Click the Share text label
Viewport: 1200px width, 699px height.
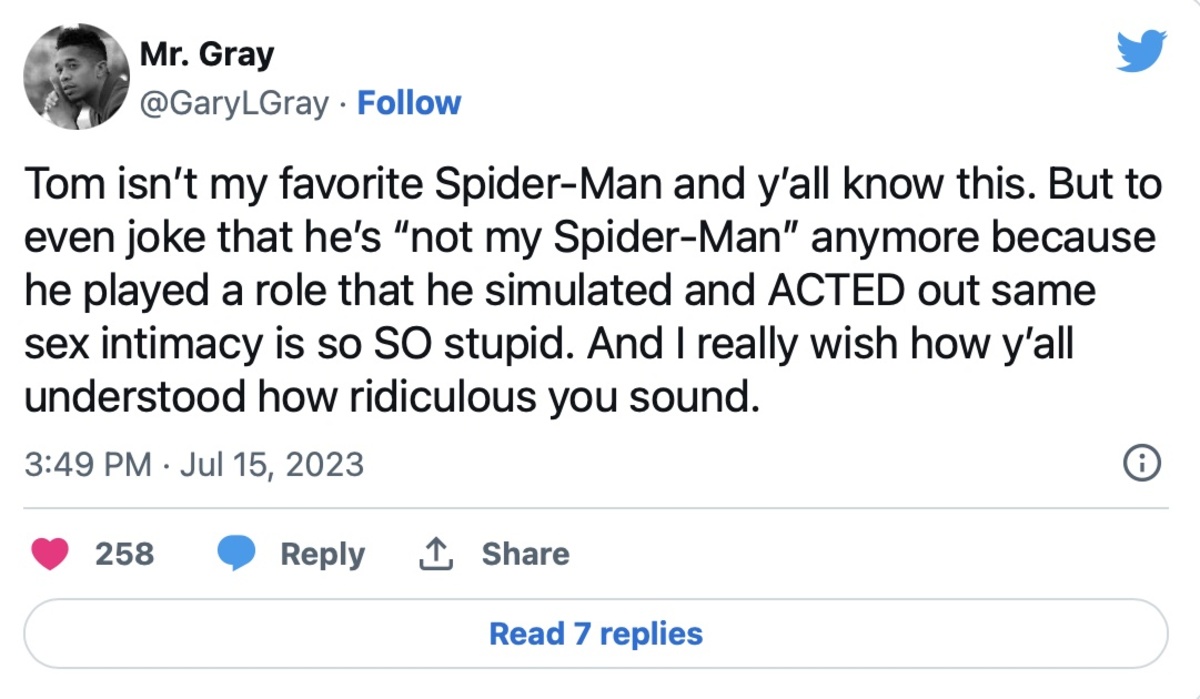point(525,554)
